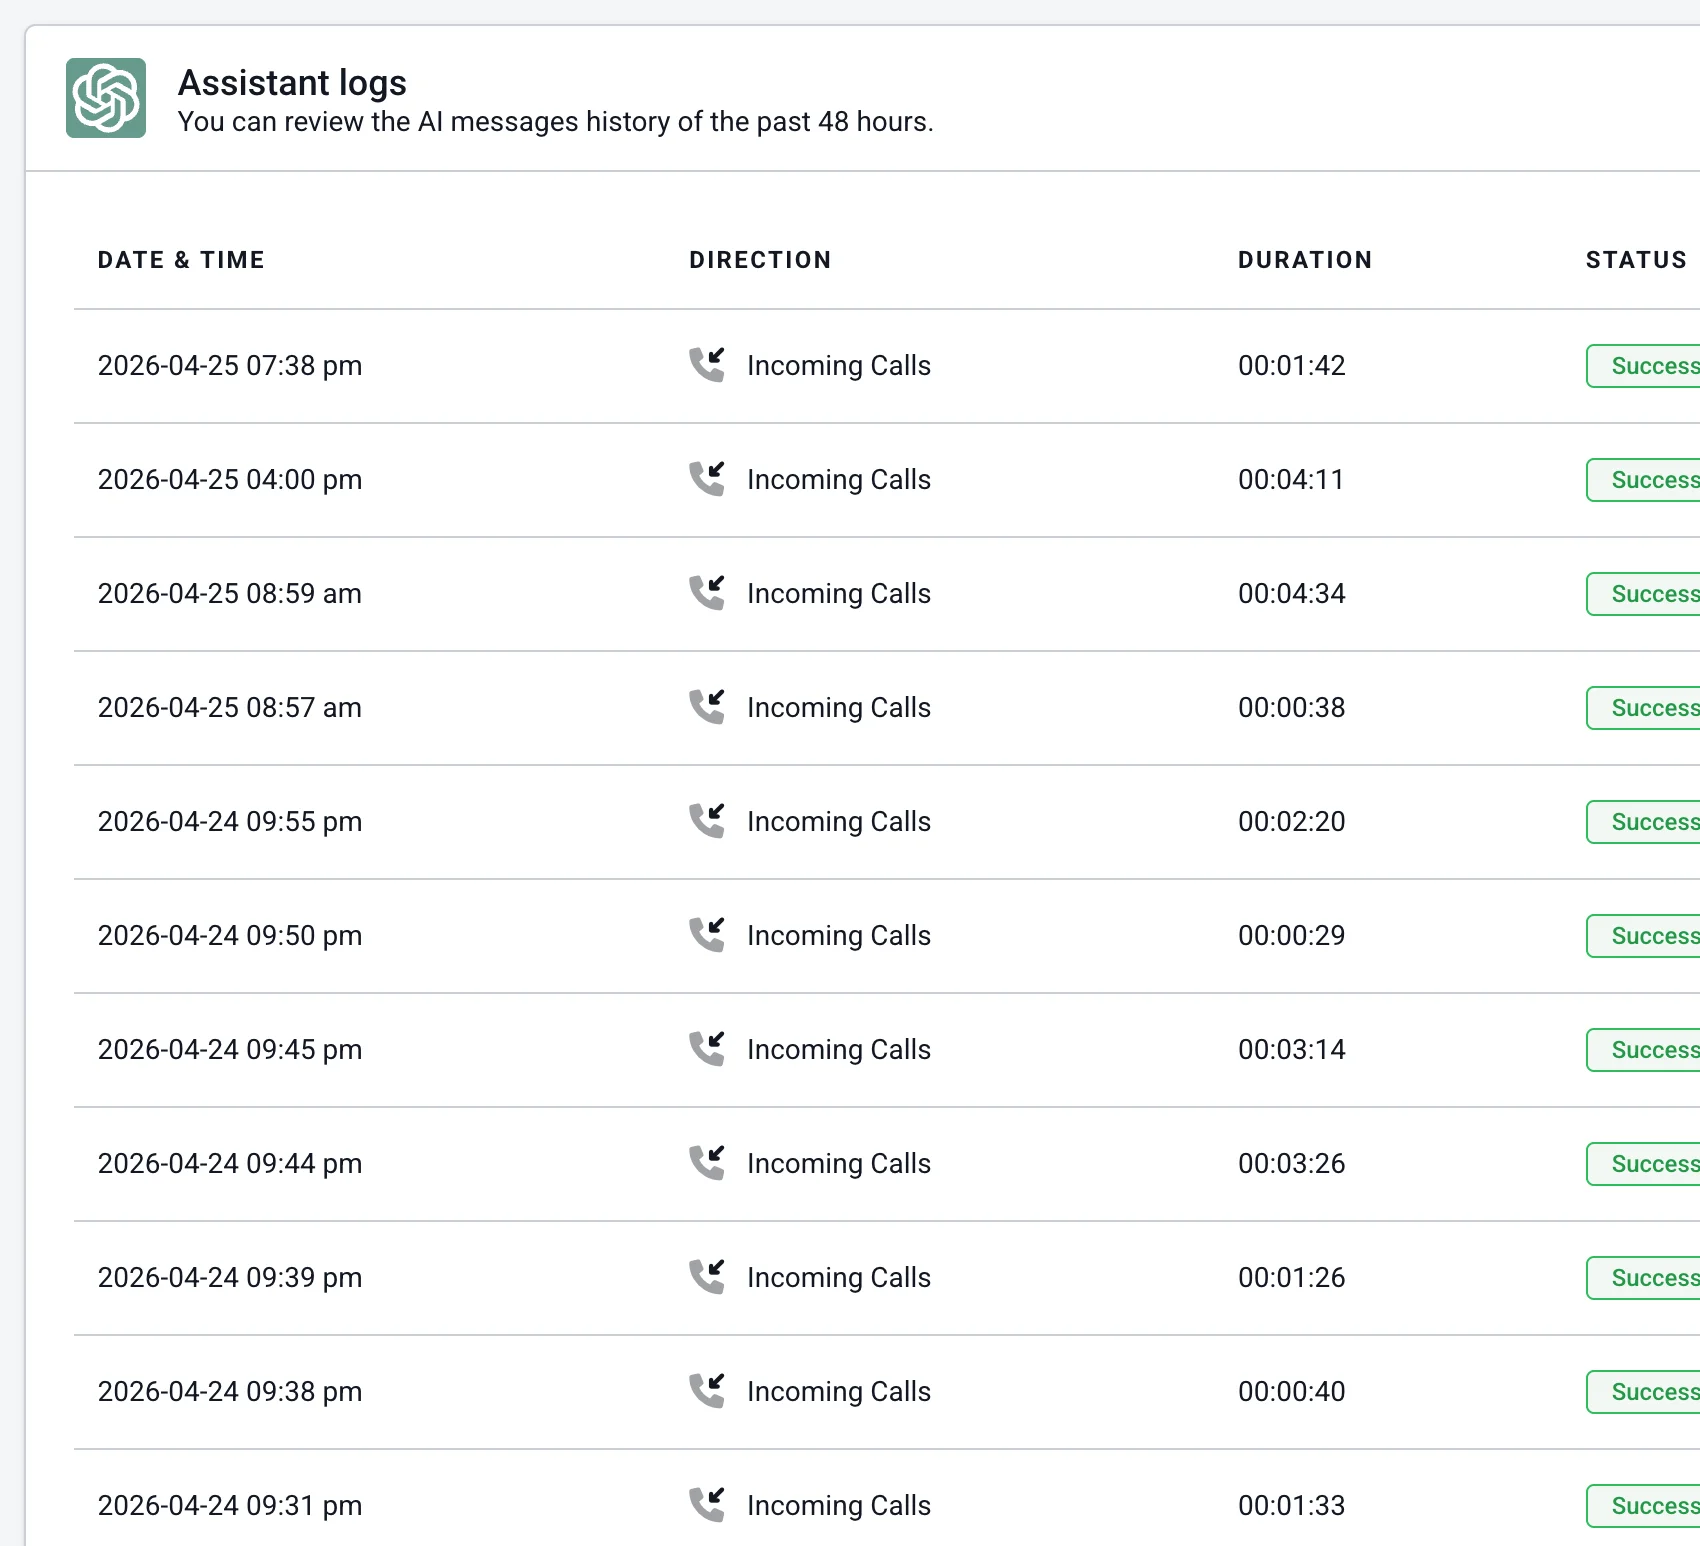Click Success badge for 09:38 pm call
This screenshot has width=1700, height=1546.
point(1644,1392)
